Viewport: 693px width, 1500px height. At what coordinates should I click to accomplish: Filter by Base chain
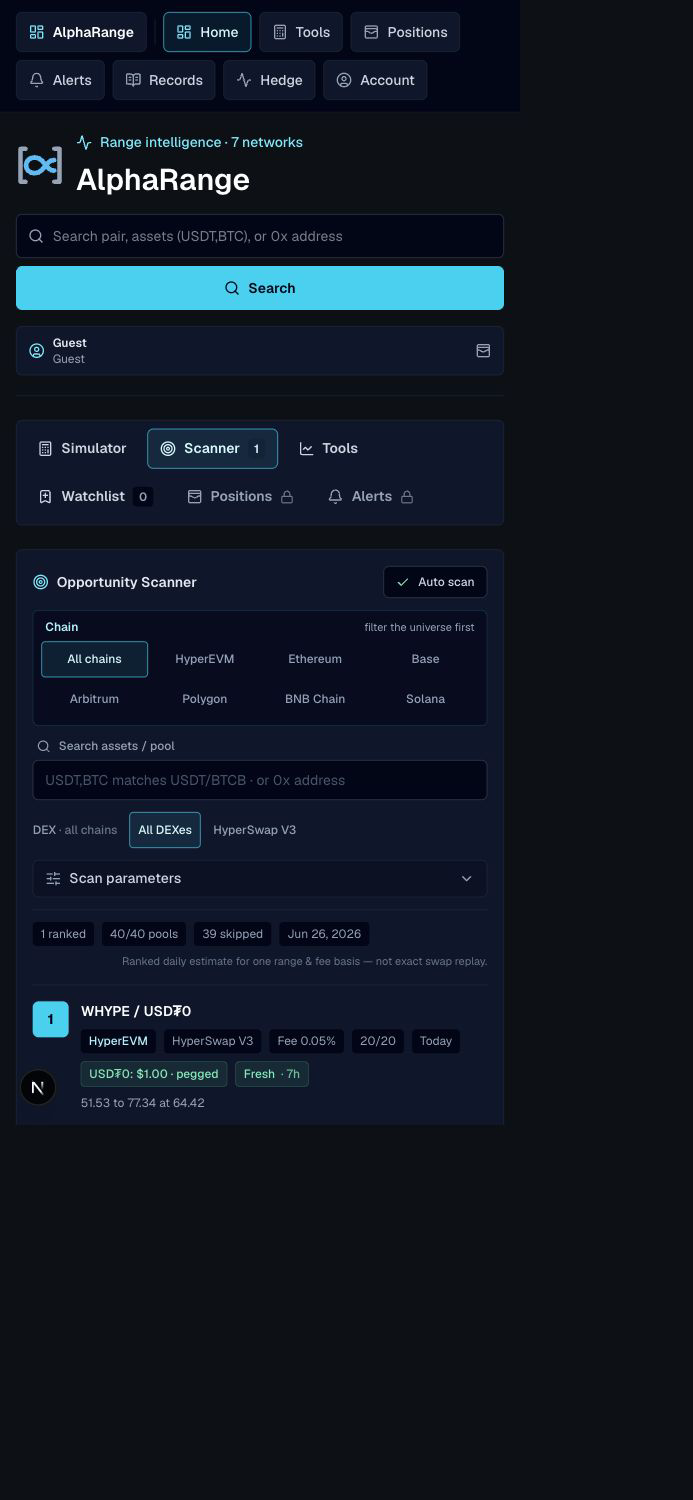click(x=425, y=659)
